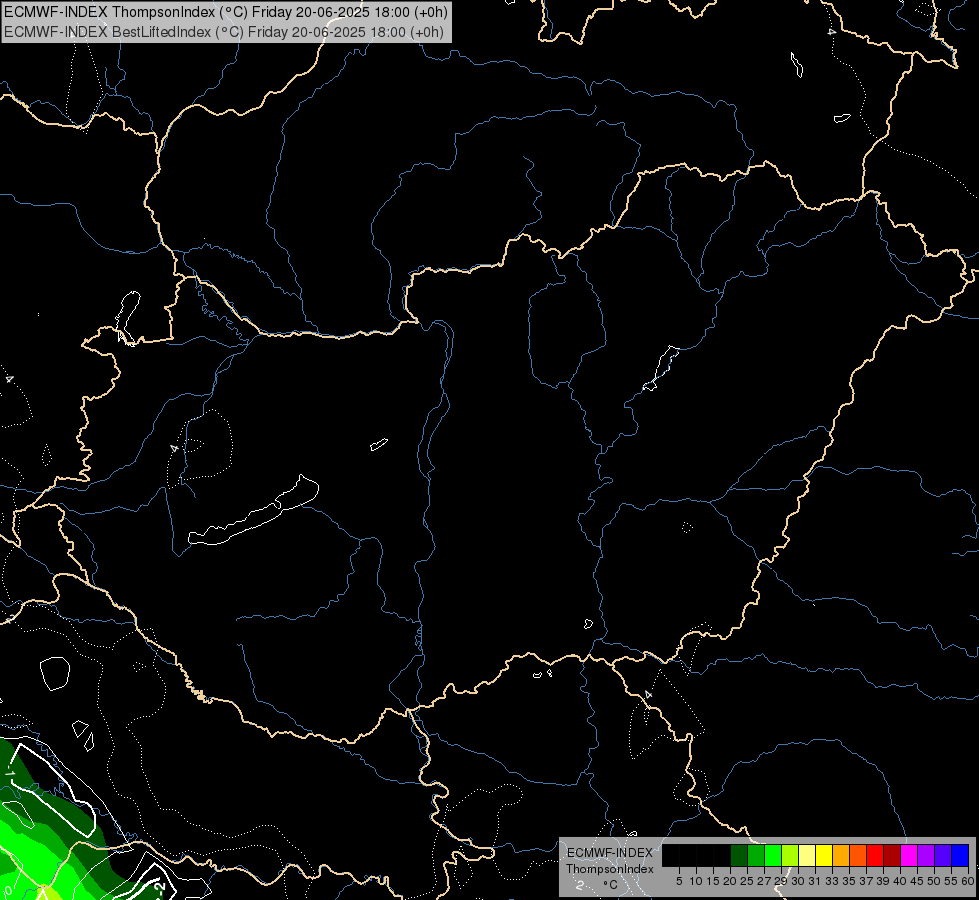Click the purple 45-50 legend swatch
Viewport: 979px width, 900px height.
[926, 855]
